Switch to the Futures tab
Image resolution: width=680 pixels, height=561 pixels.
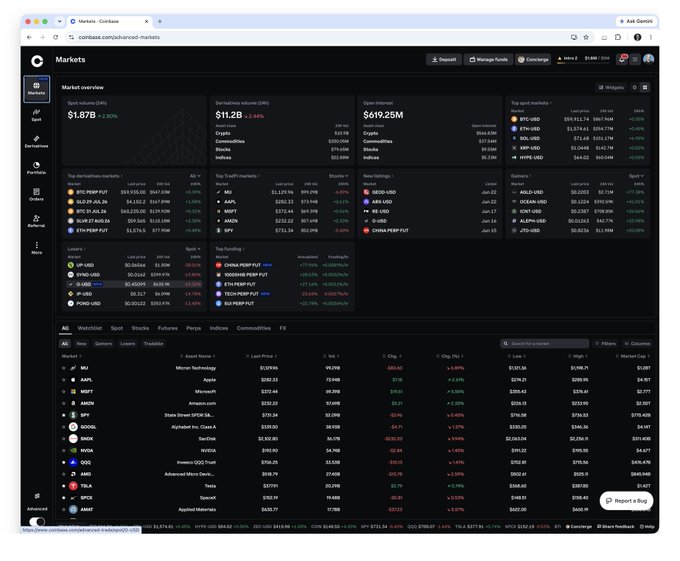(x=167, y=328)
